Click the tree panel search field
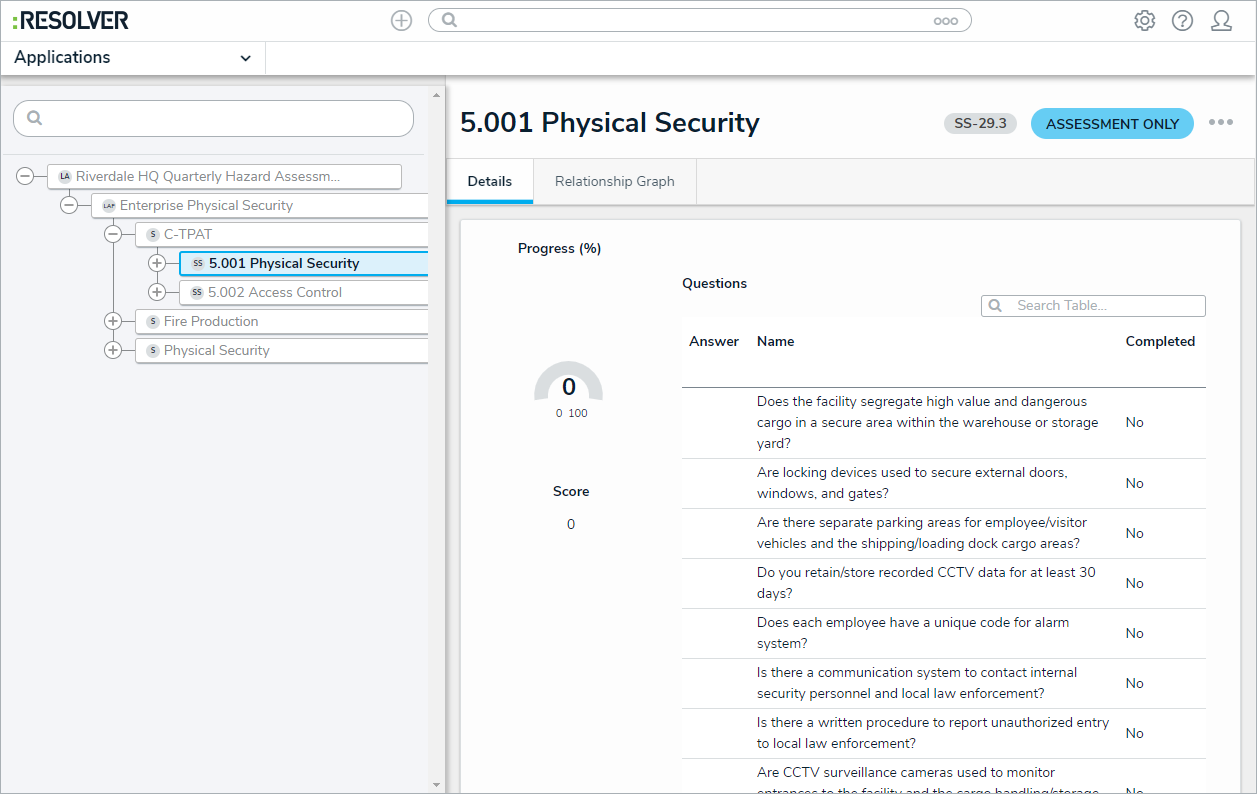This screenshot has height=794, width=1257. [213, 118]
